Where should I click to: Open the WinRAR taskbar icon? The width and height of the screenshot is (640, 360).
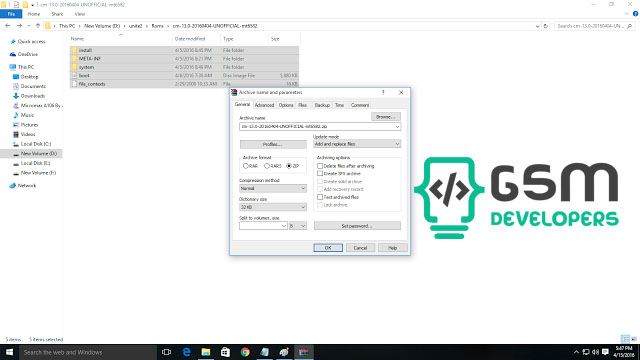pyautogui.click(x=304, y=352)
